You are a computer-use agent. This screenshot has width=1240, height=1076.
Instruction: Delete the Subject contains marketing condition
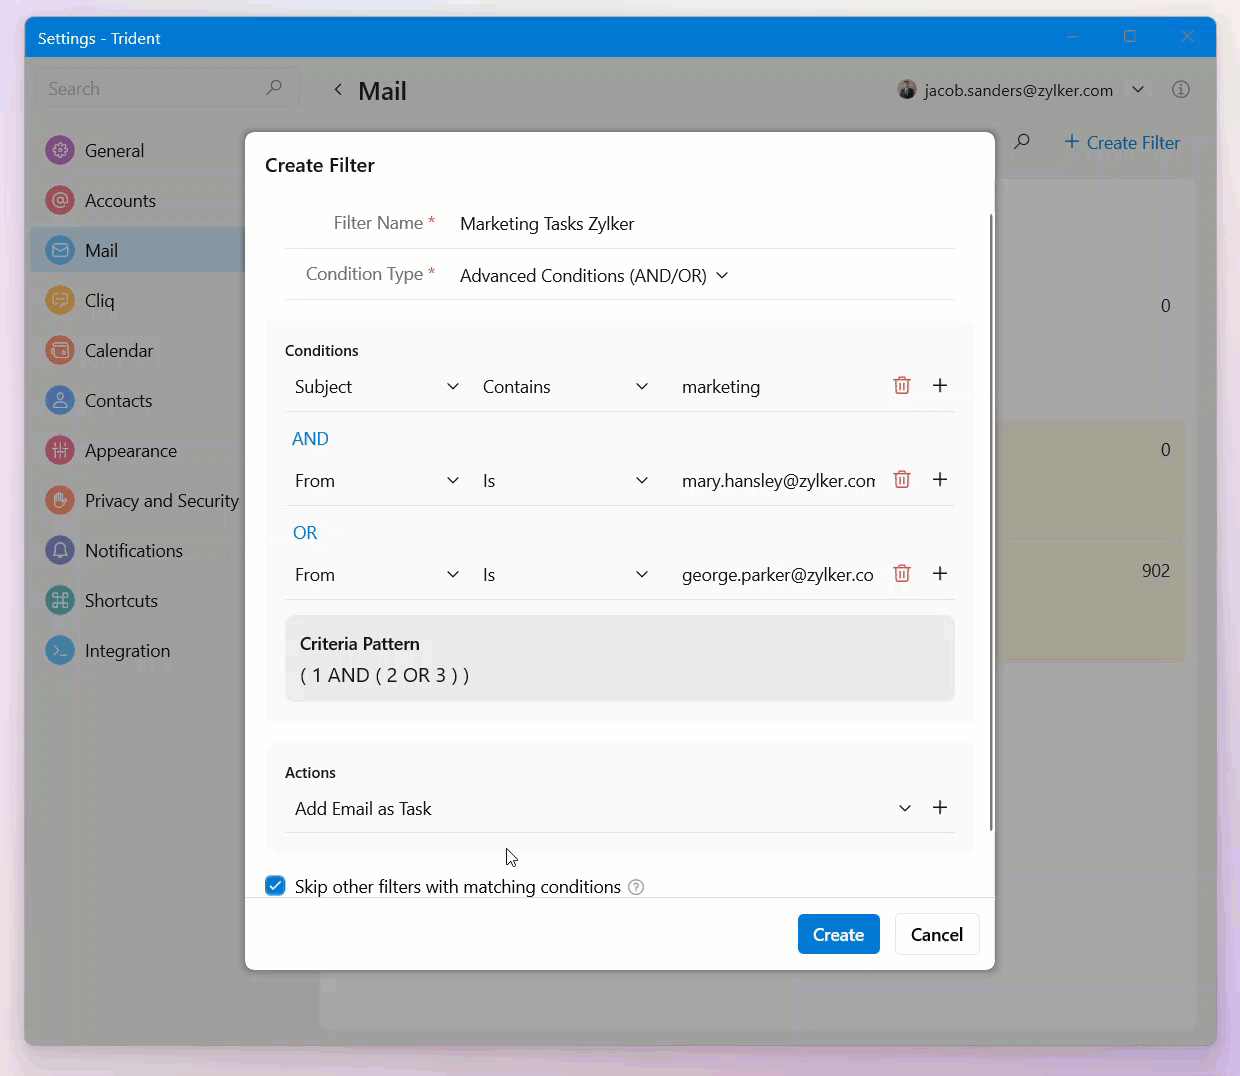click(x=901, y=386)
